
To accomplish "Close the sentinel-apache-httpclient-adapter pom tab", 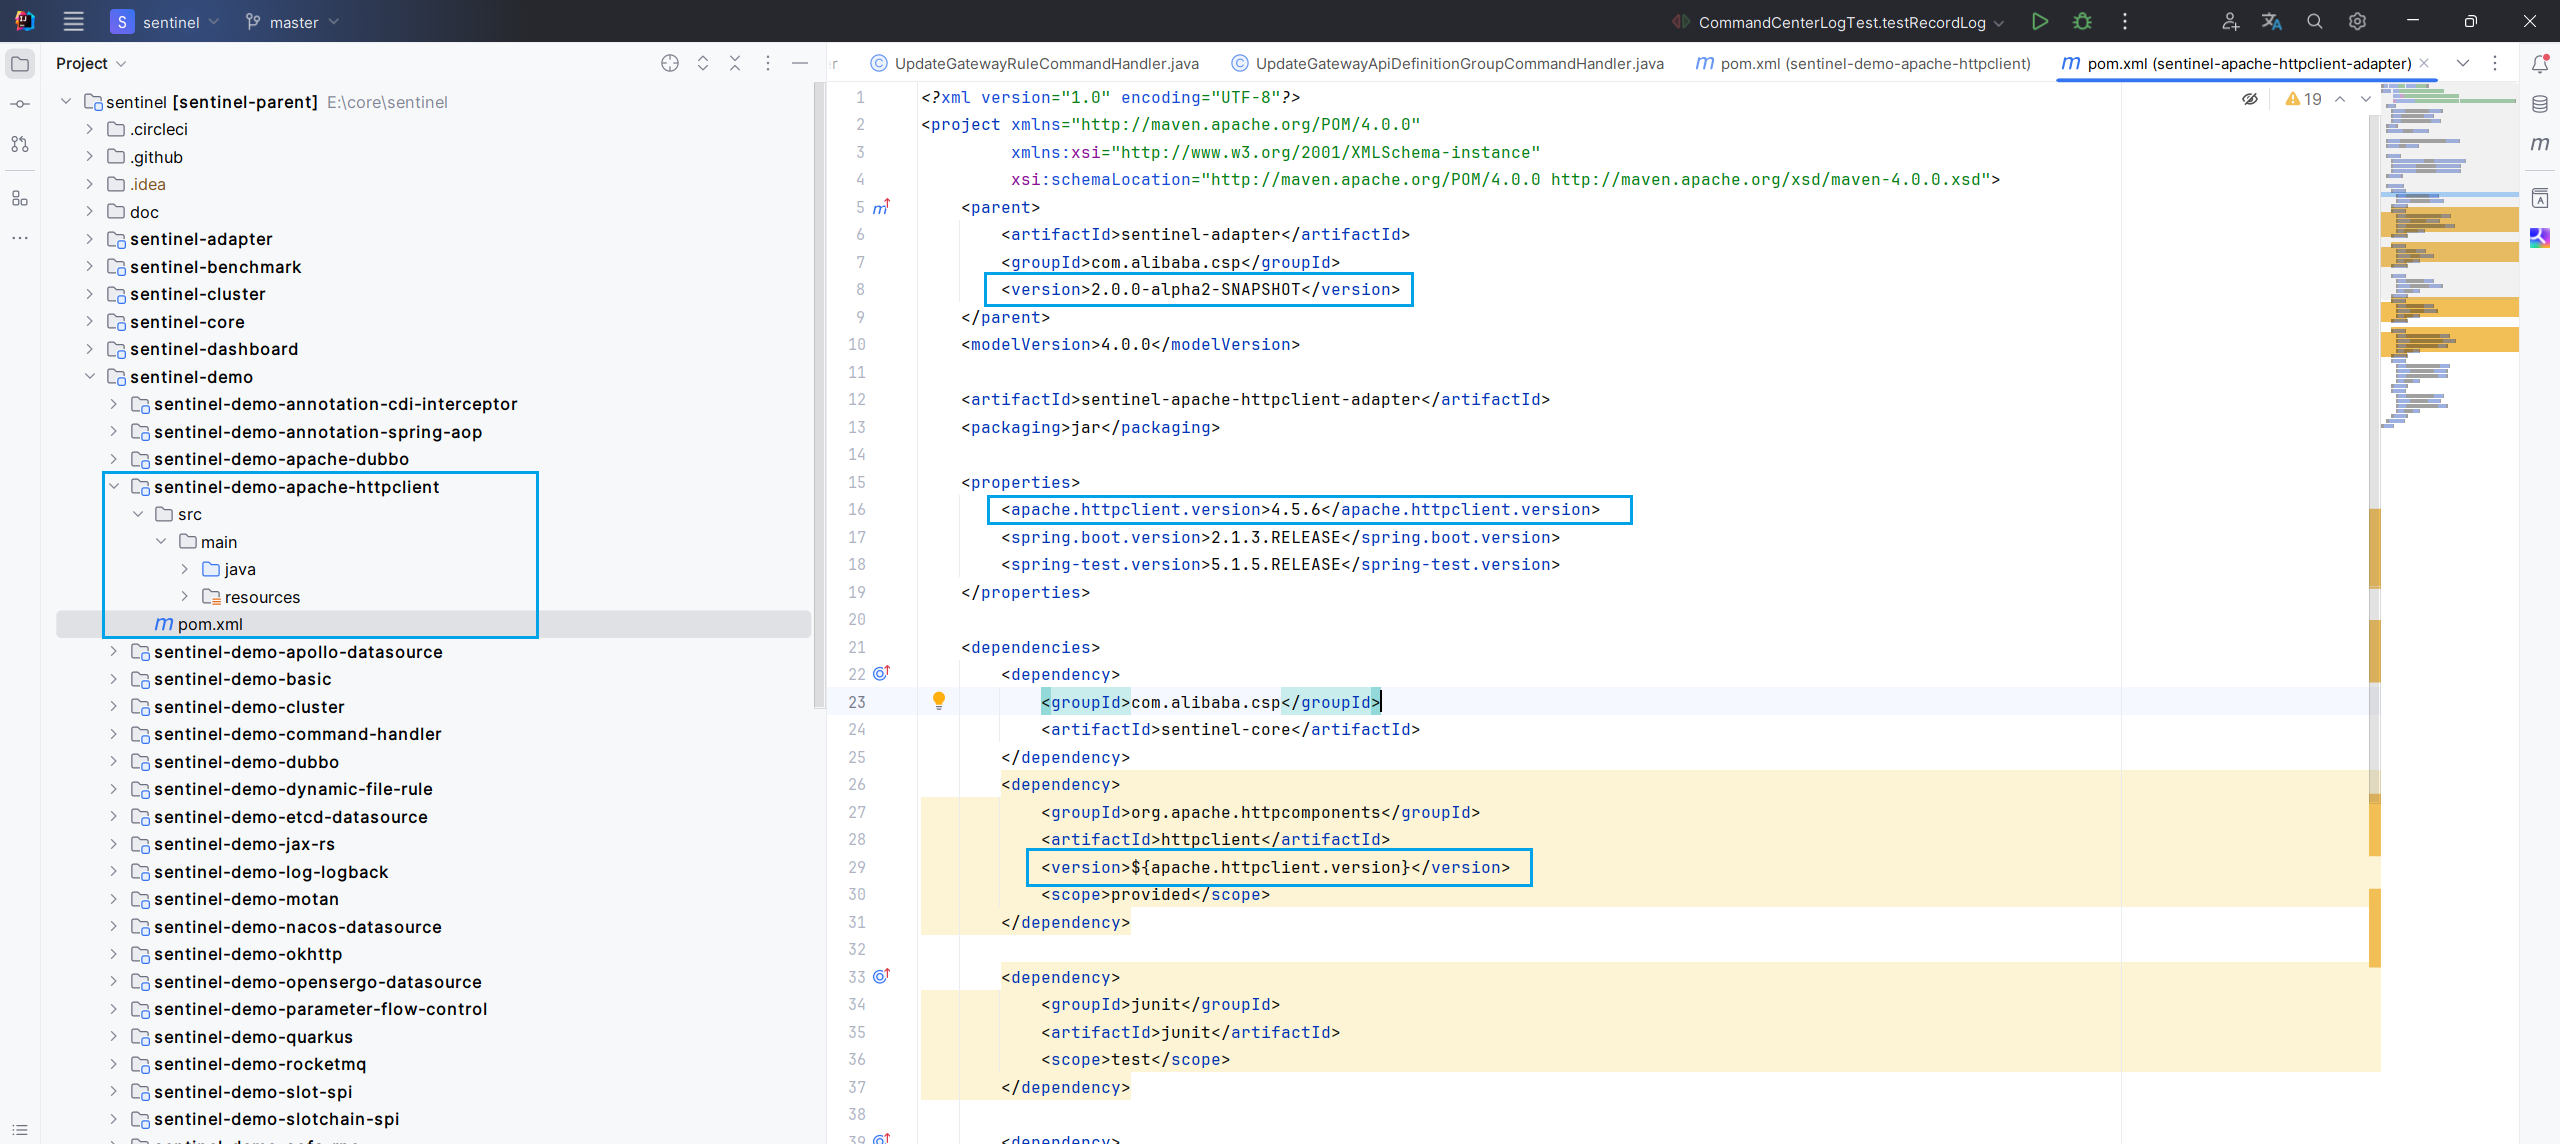I will 2424,63.
